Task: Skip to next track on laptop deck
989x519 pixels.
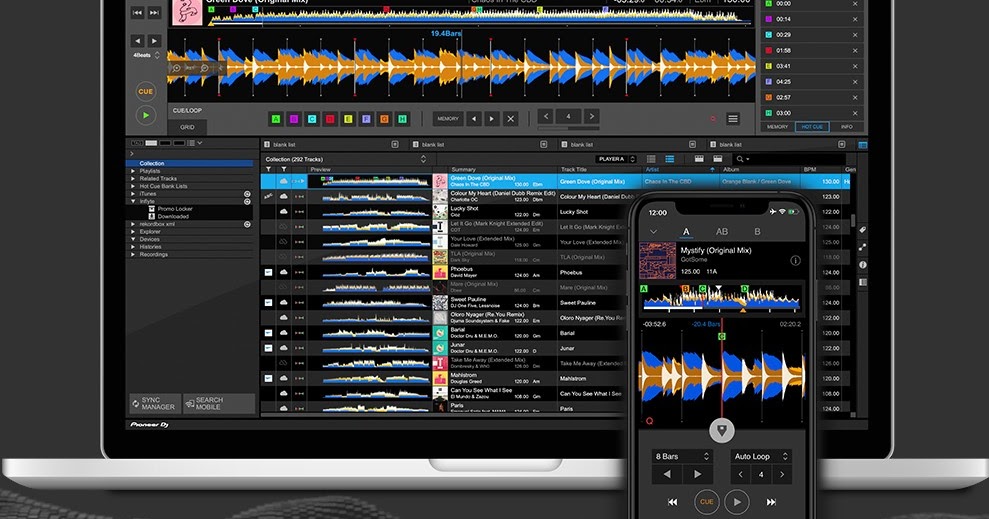Action: point(154,12)
